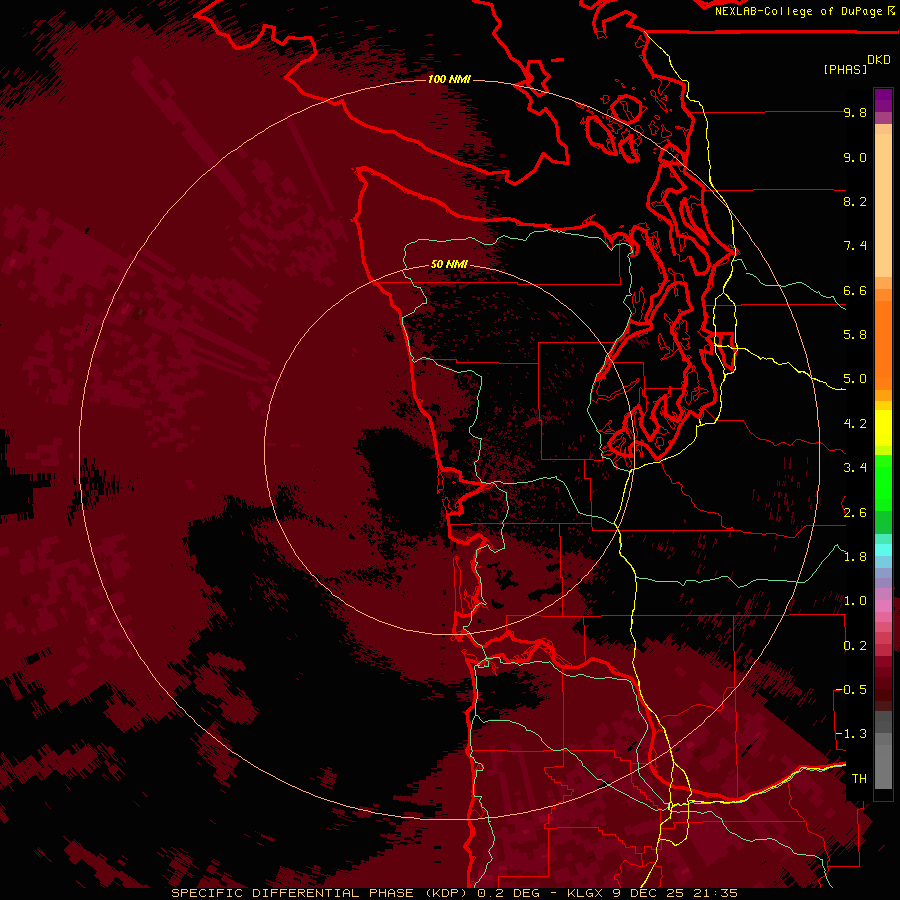This screenshot has width=900, height=900.
Task: Pick the cyan segment of the color bar
Action: (x=883, y=549)
